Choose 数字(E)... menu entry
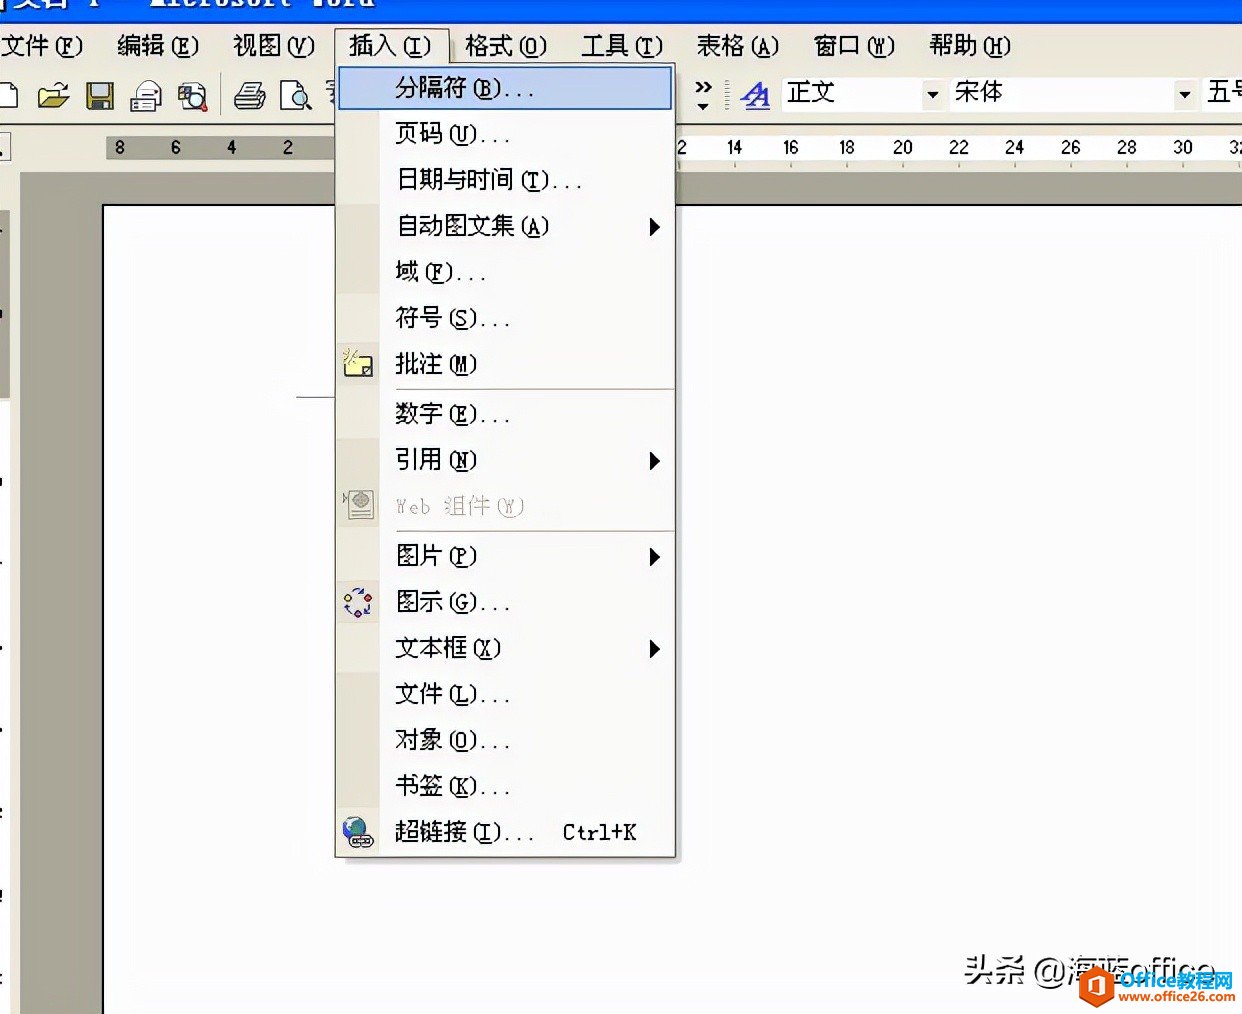 pyautogui.click(x=505, y=414)
